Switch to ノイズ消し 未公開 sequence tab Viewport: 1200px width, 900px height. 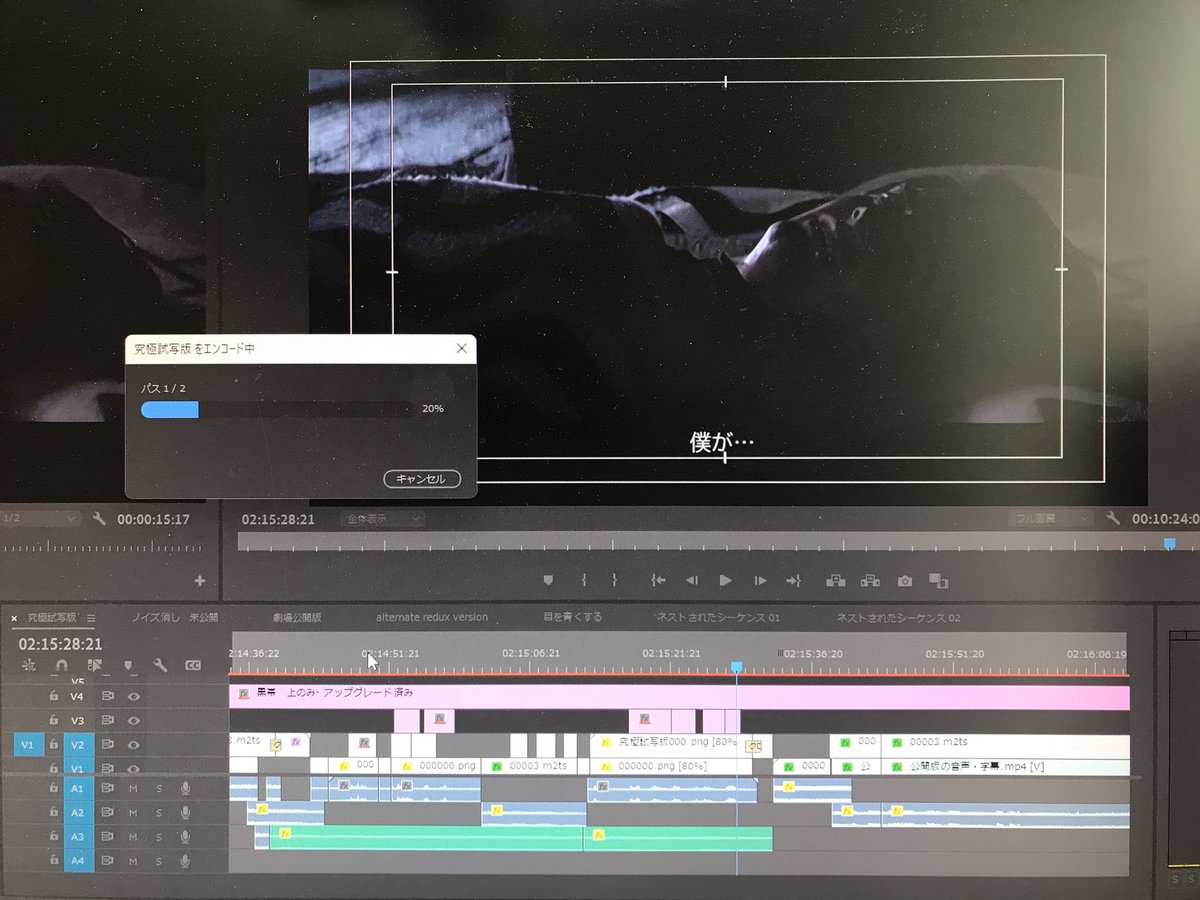175,617
